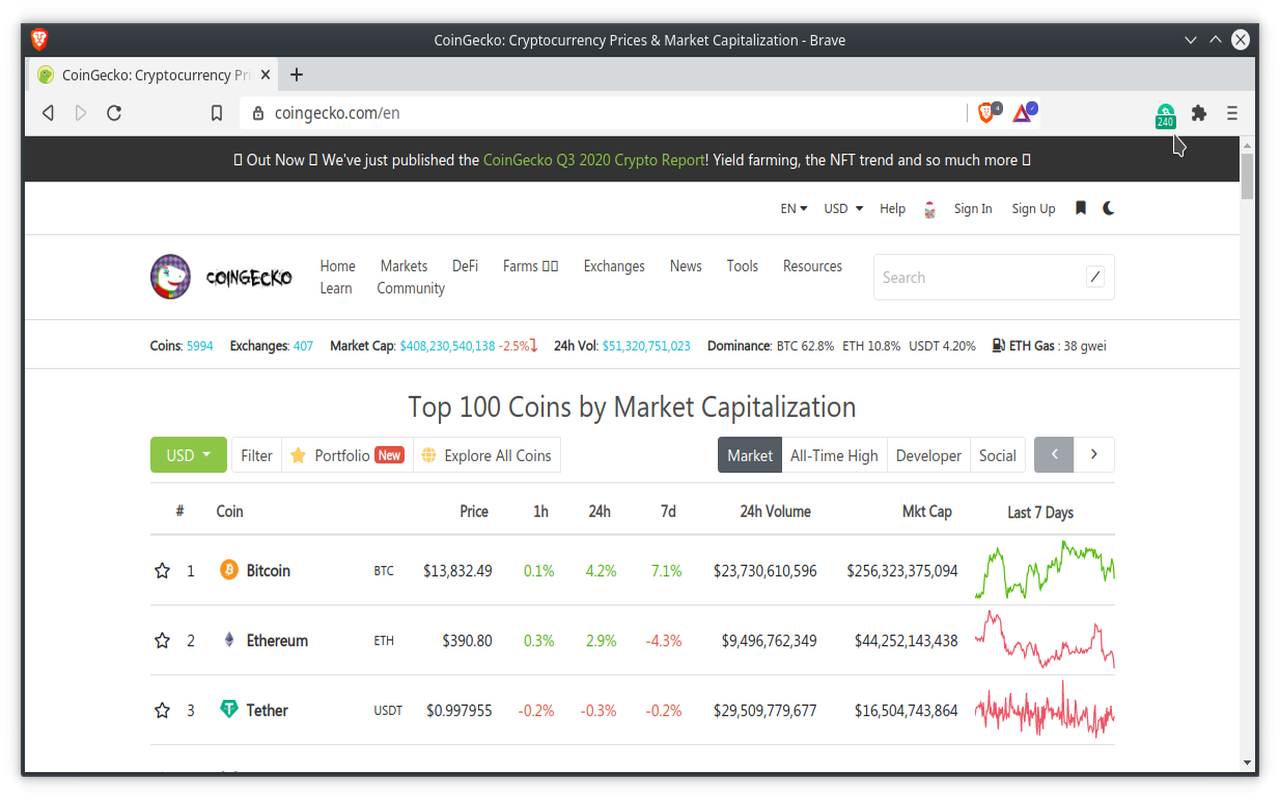Image resolution: width=1280 pixels, height=800 pixels.
Task: Open the green USD dropdown button
Action: 189,455
